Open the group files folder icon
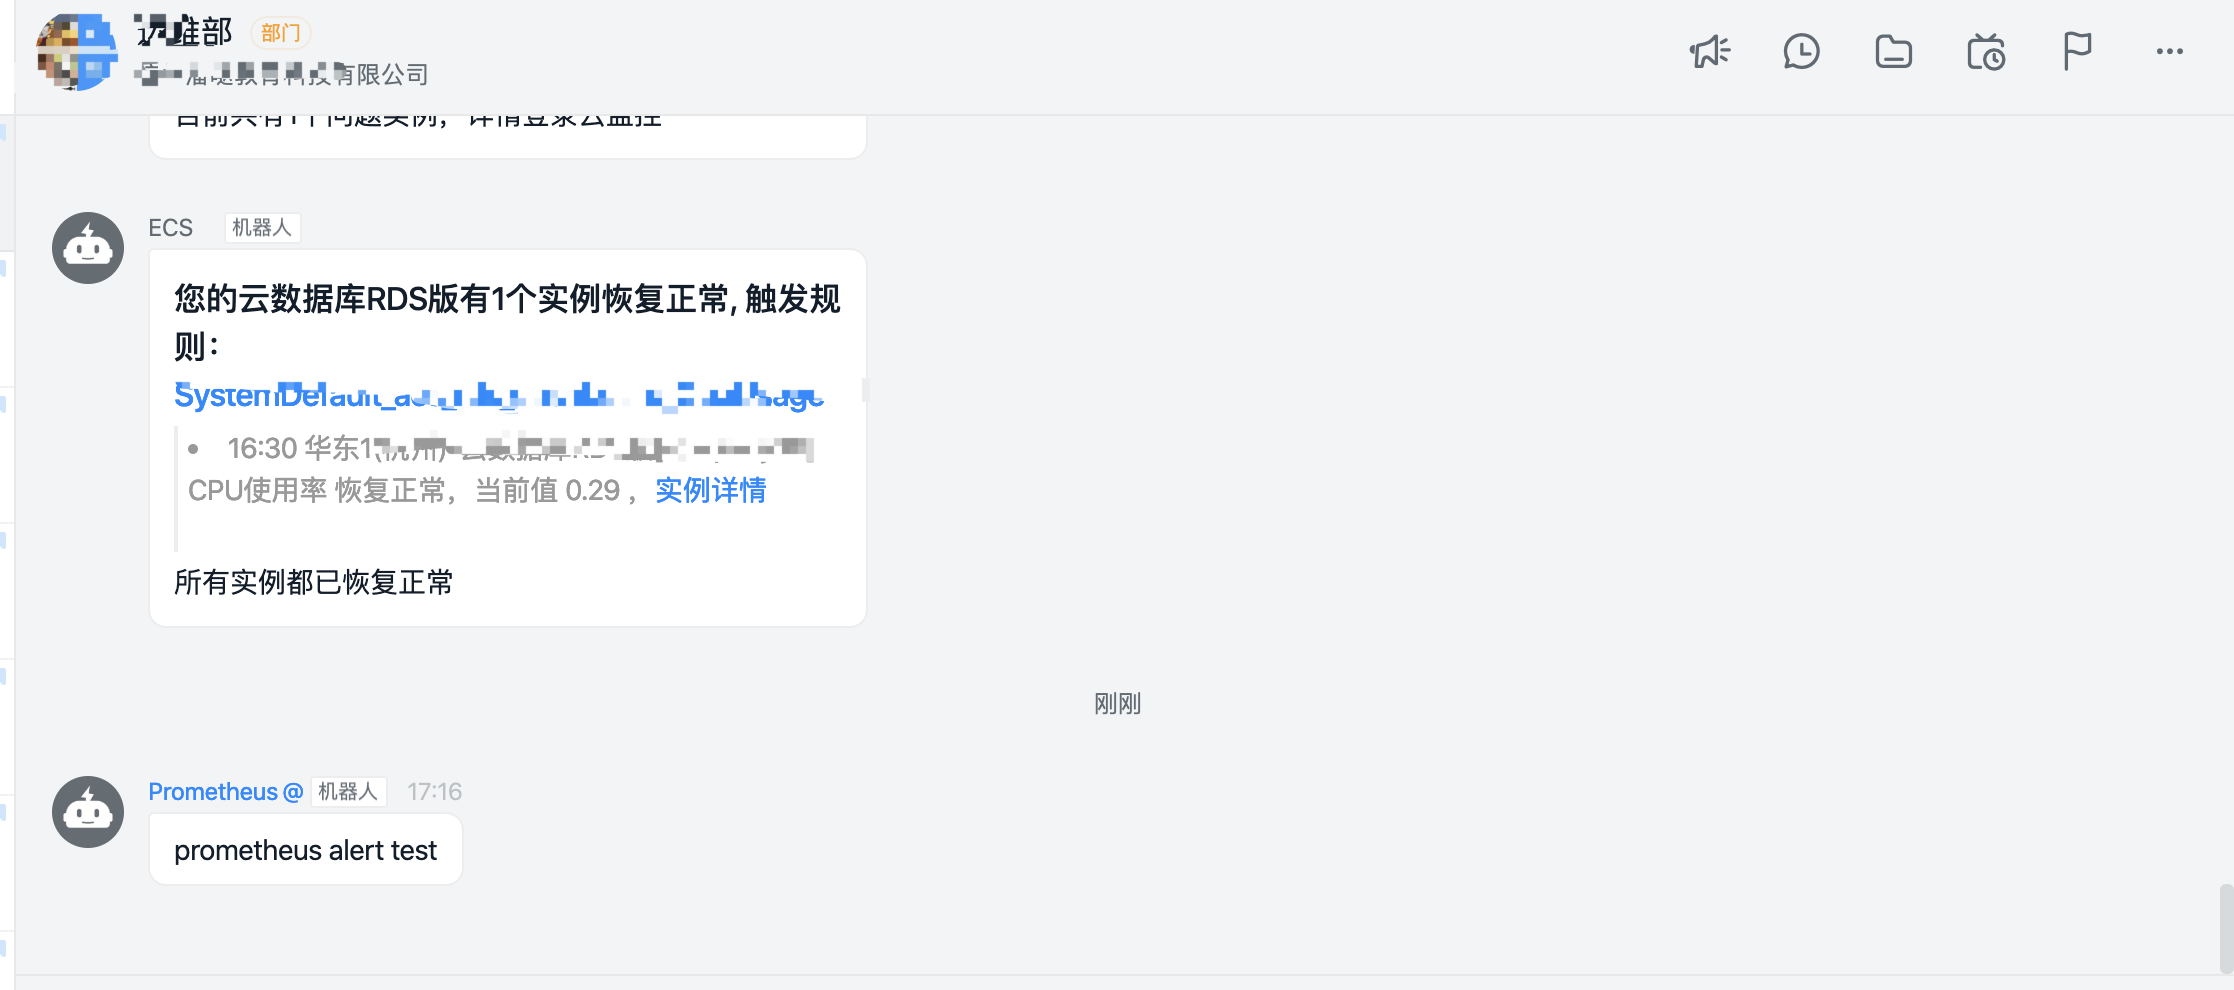Viewport: 2234px width, 990px height. tap(1893, 51)
